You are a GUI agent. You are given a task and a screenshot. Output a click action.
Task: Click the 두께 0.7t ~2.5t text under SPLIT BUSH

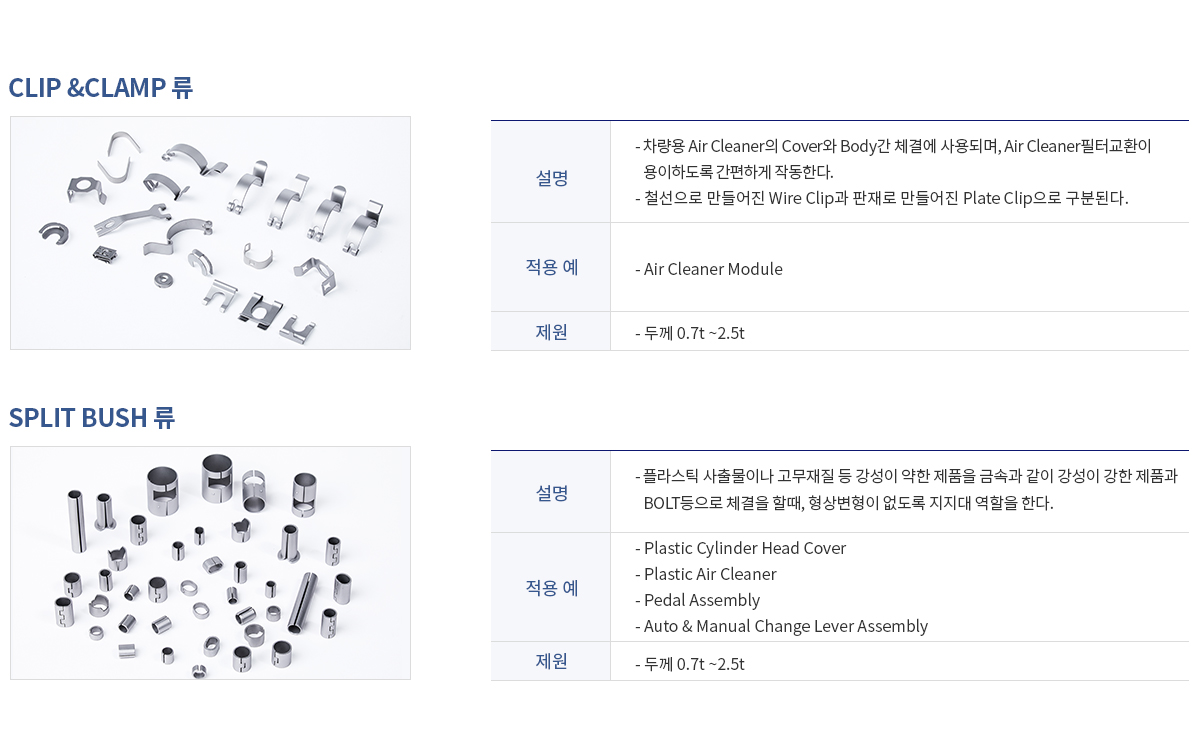[x=690, y=663]
